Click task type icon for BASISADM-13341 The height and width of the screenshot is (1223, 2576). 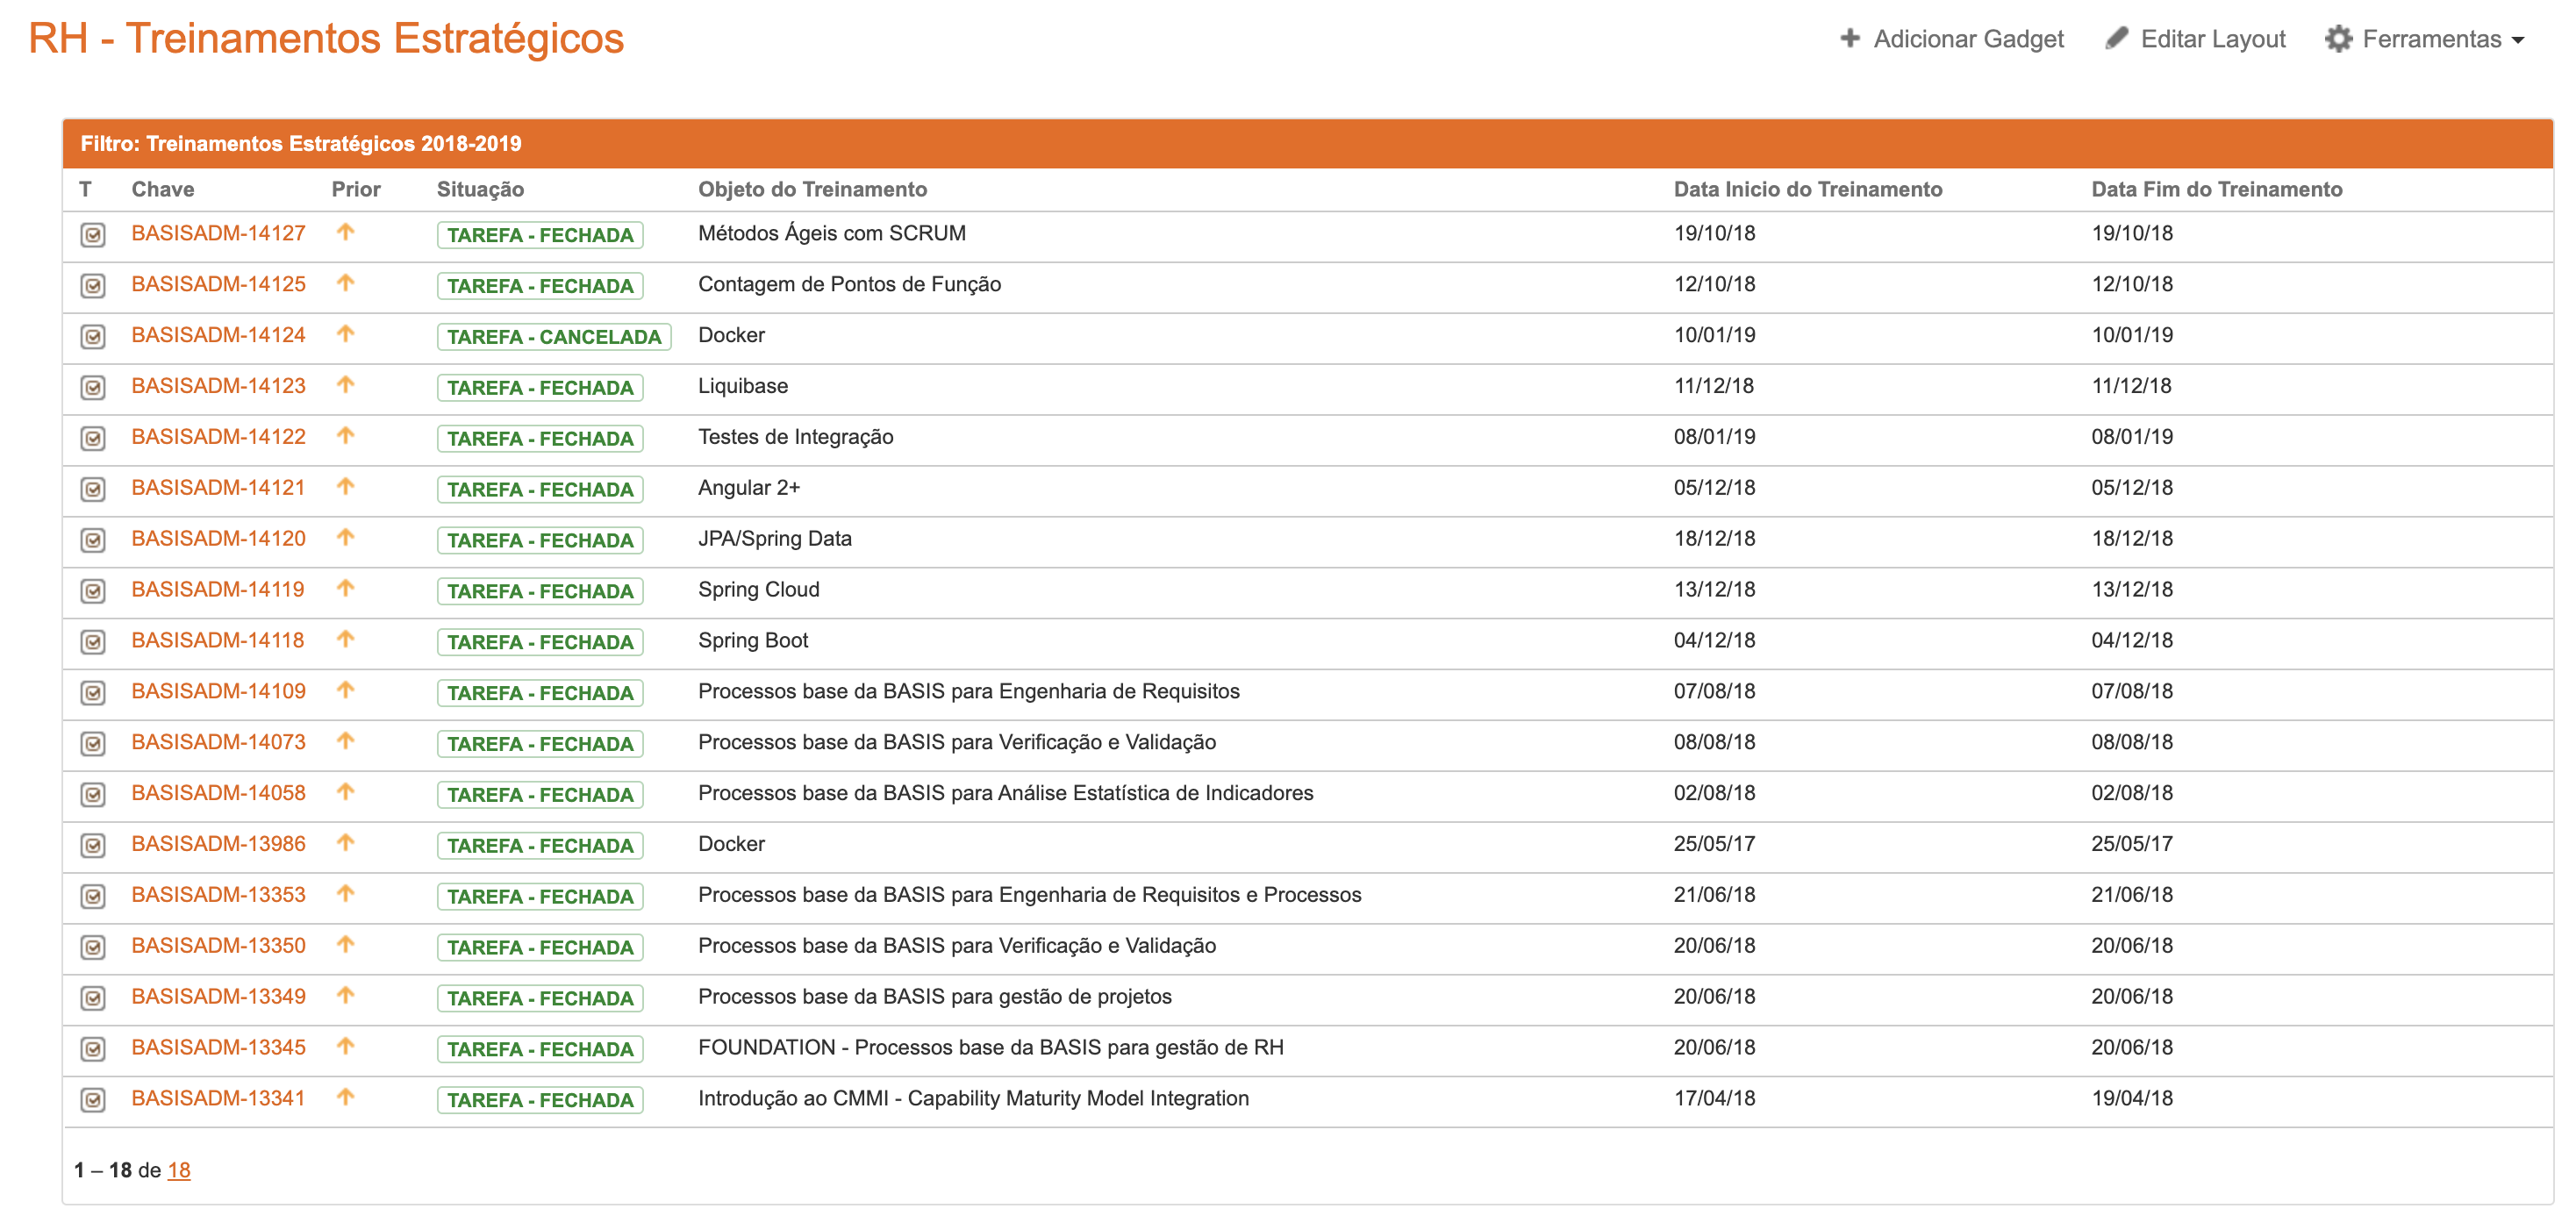[x=93, y=1100]
